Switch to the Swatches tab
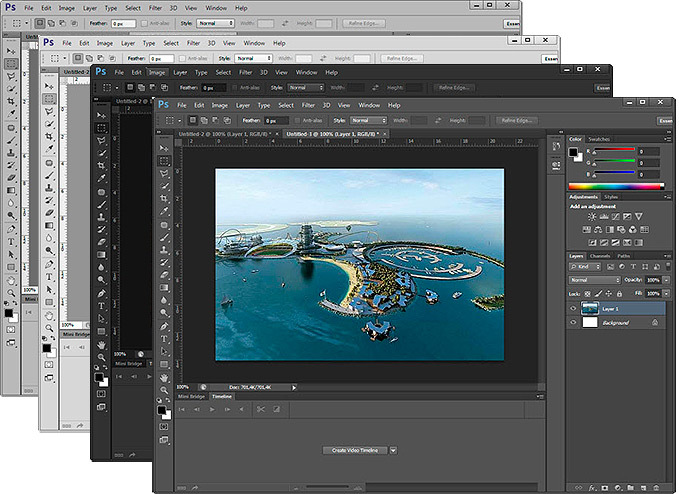This screenshot has width=679, height=494. 599,139
